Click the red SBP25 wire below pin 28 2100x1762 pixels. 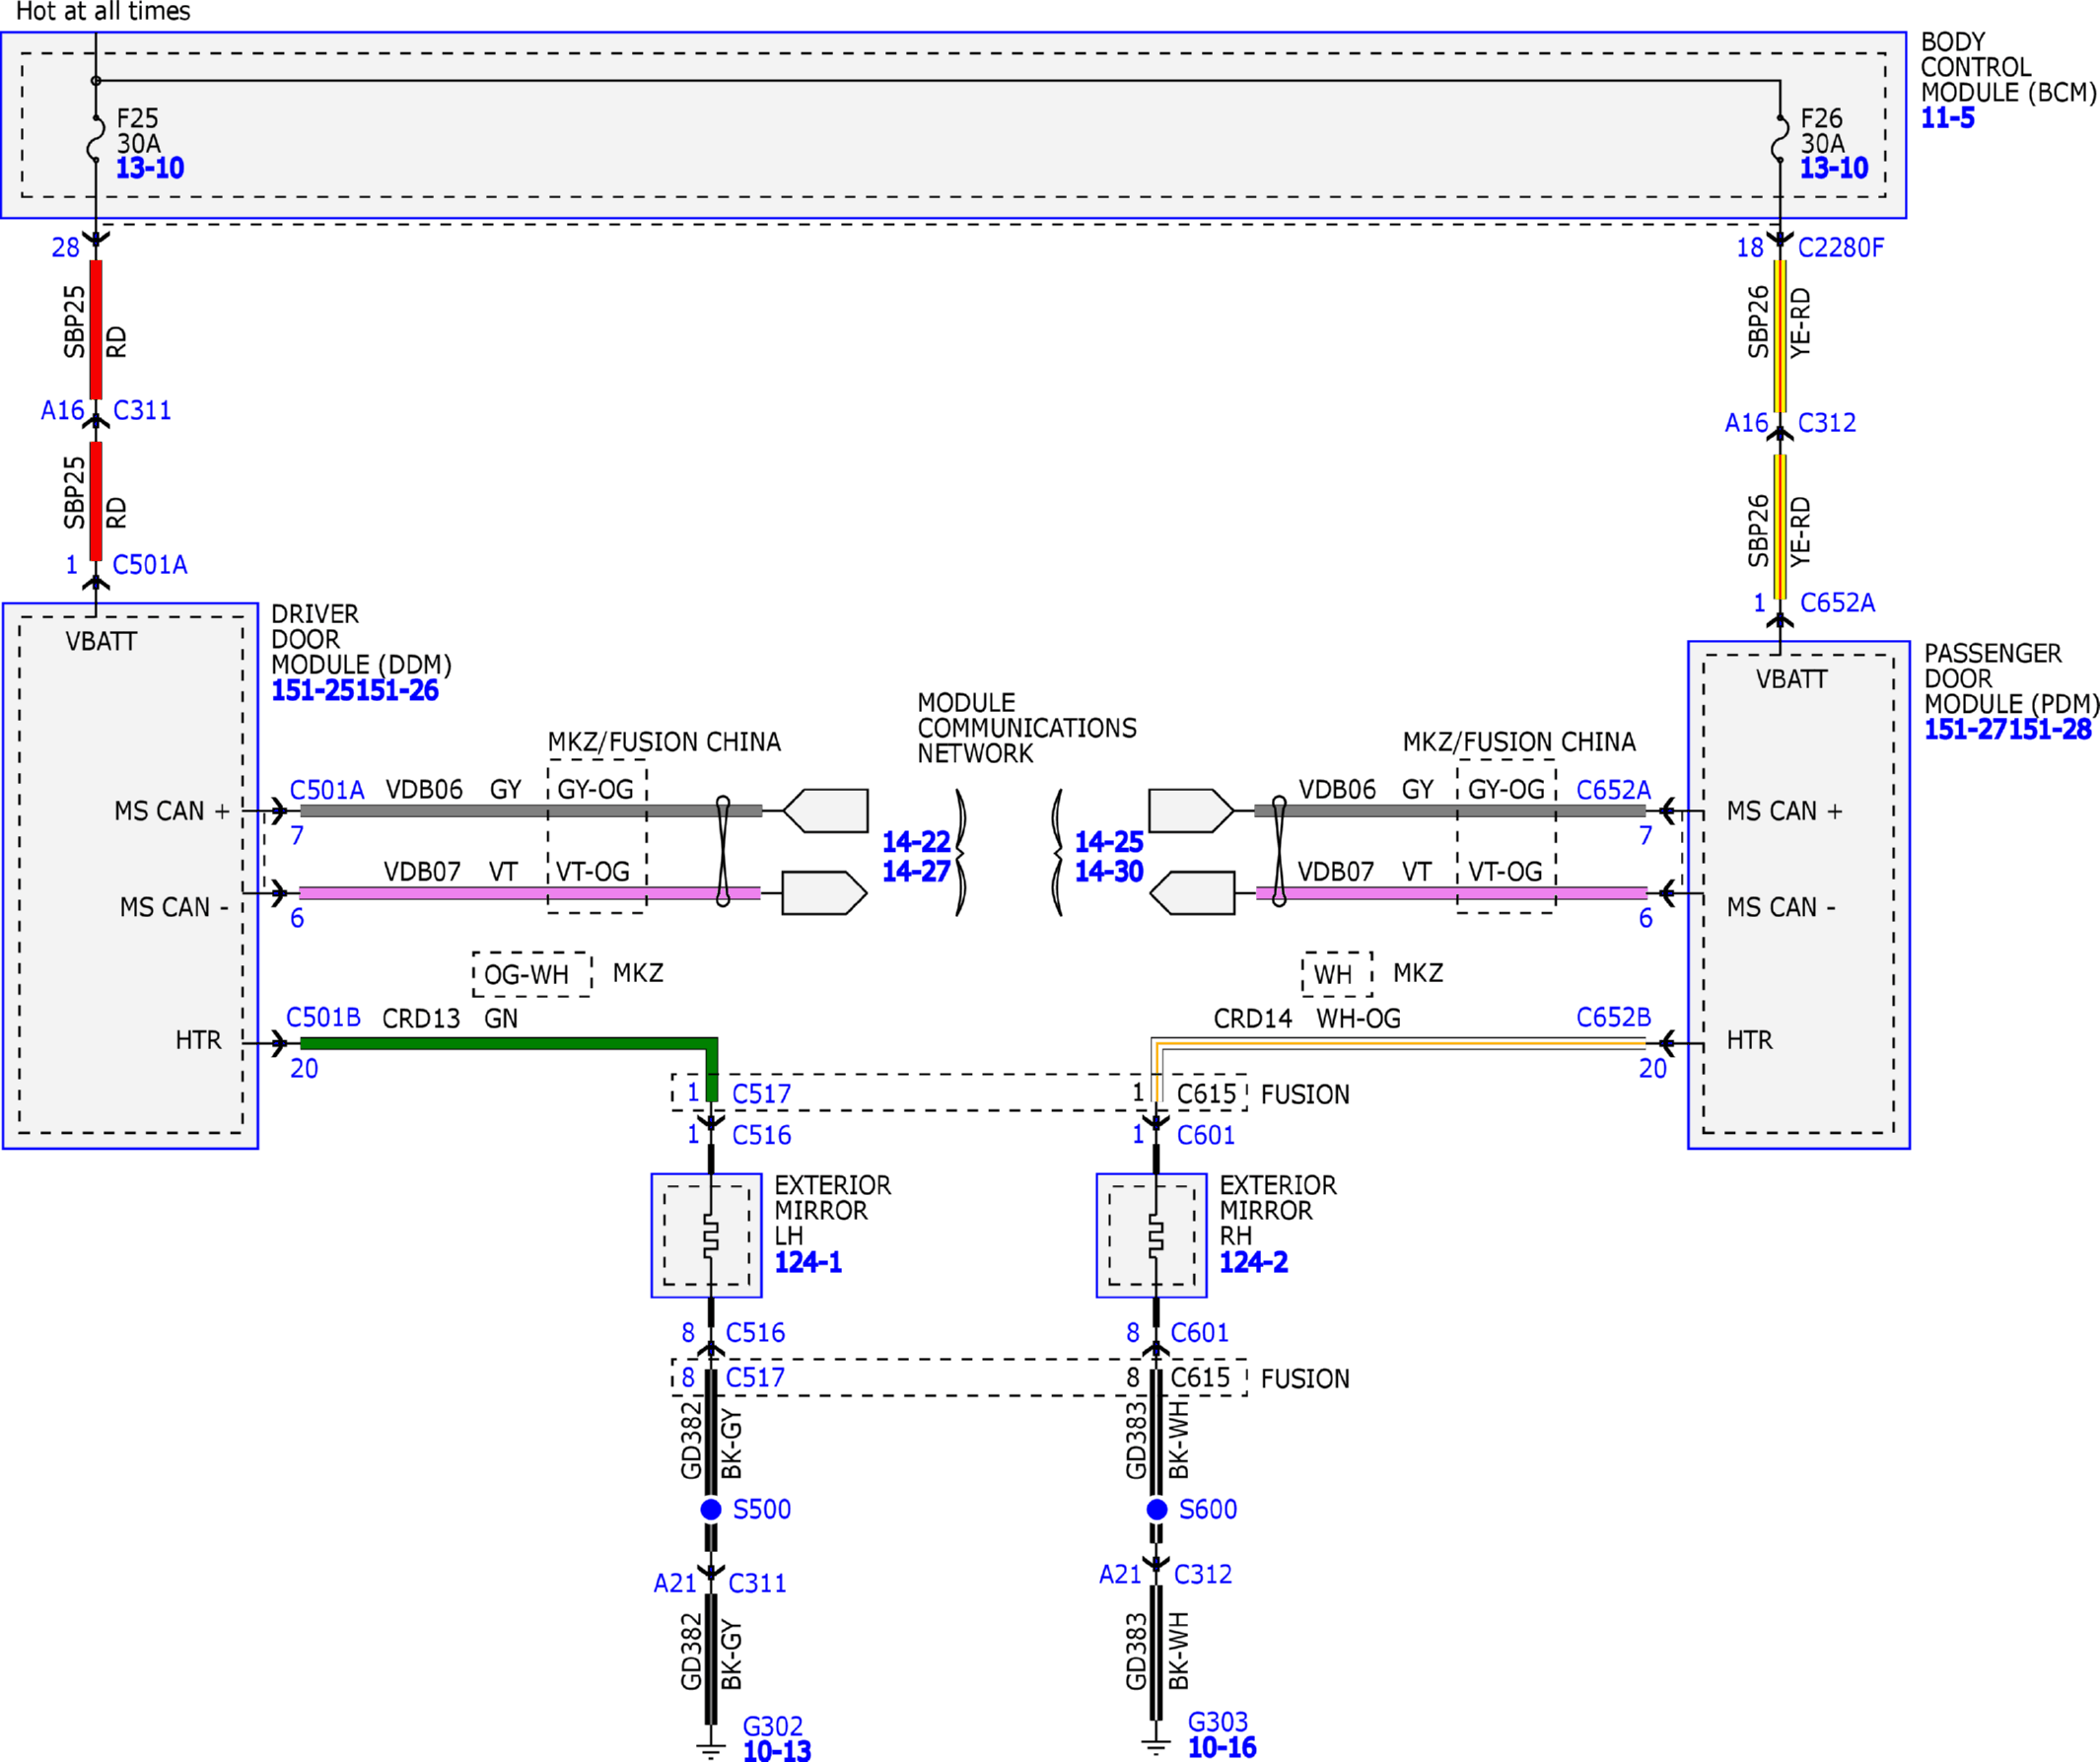coord(96,330)
